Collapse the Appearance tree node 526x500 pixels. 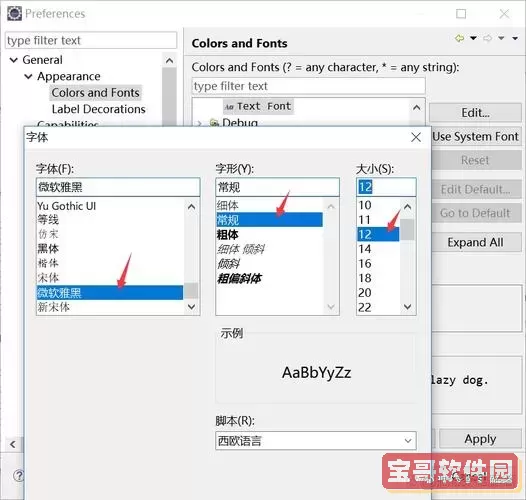29,77
